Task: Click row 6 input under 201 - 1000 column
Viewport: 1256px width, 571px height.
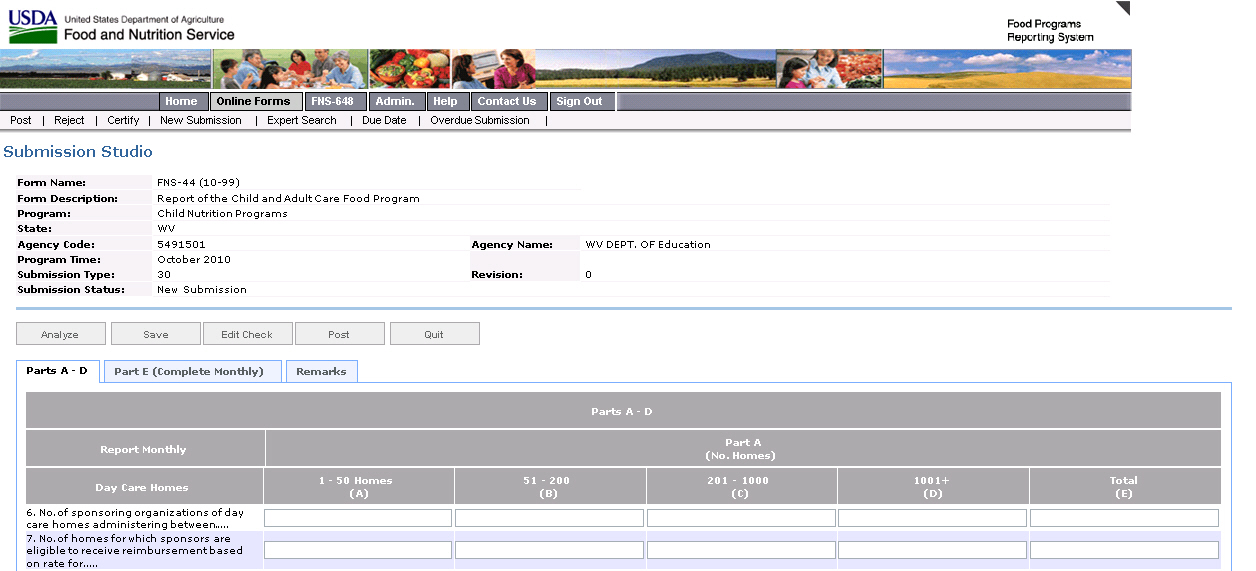Action: (741, 518)
